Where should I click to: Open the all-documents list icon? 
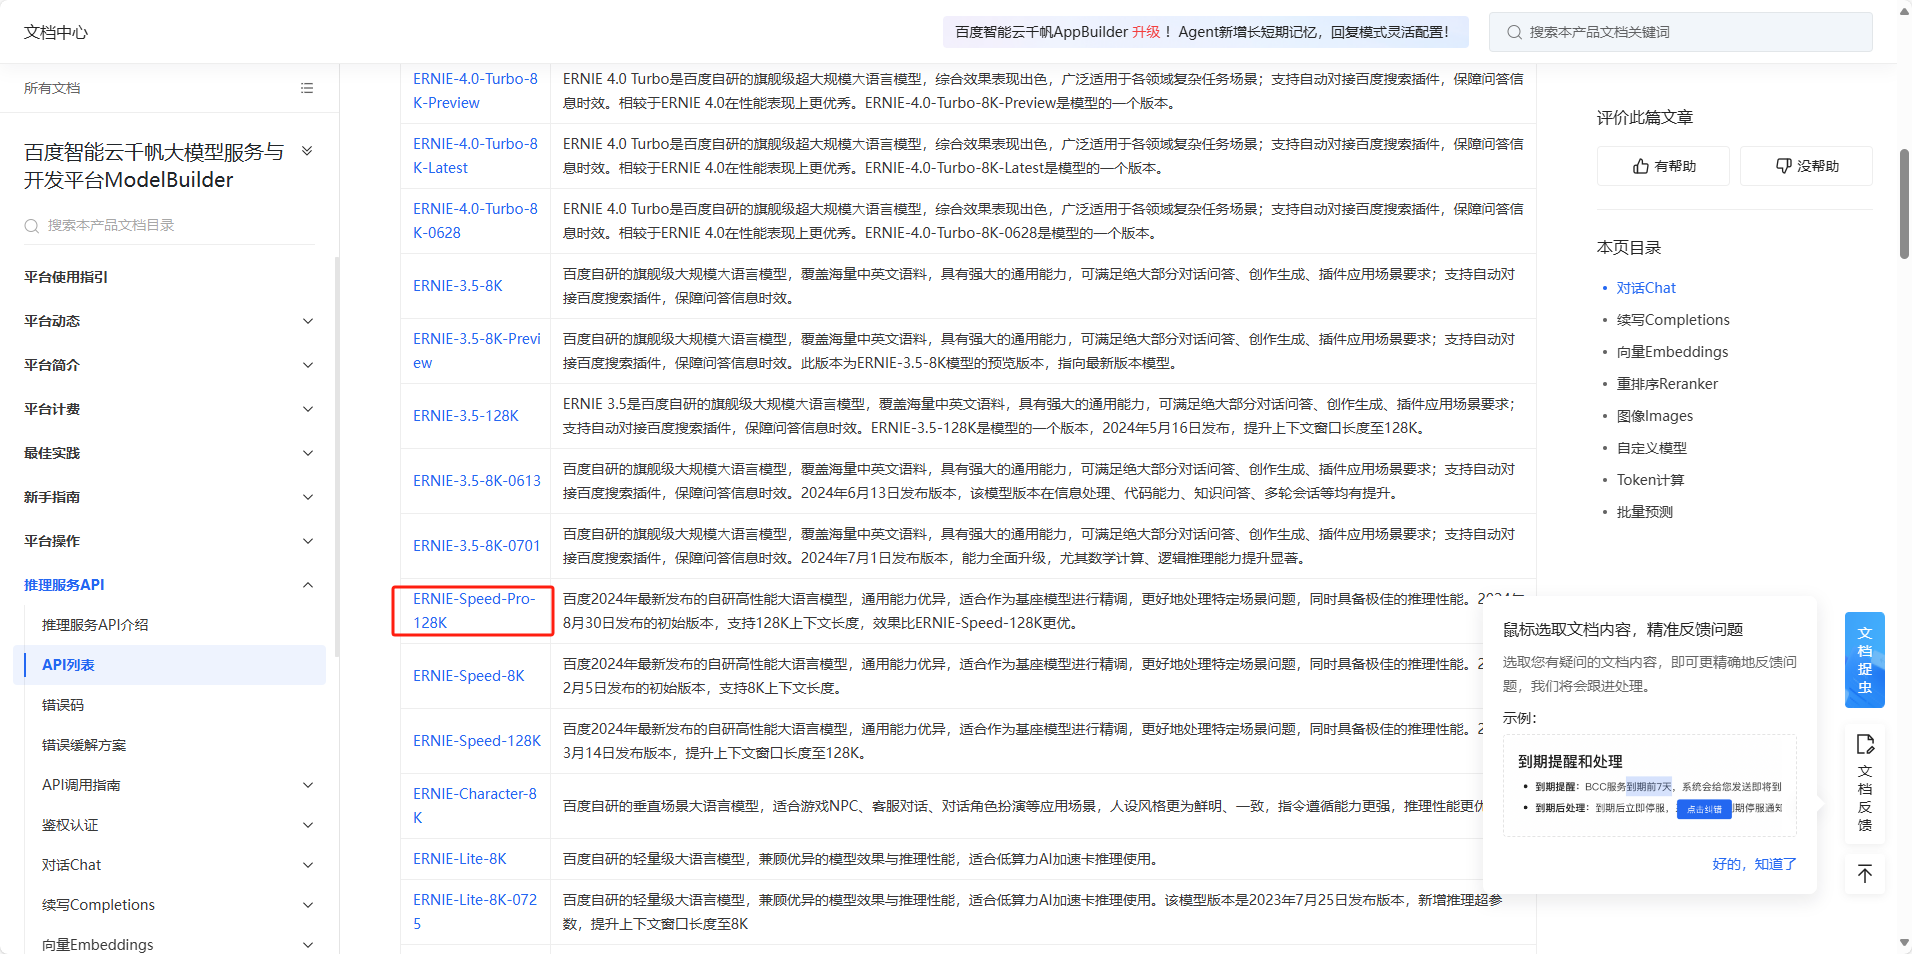[307, 88]
